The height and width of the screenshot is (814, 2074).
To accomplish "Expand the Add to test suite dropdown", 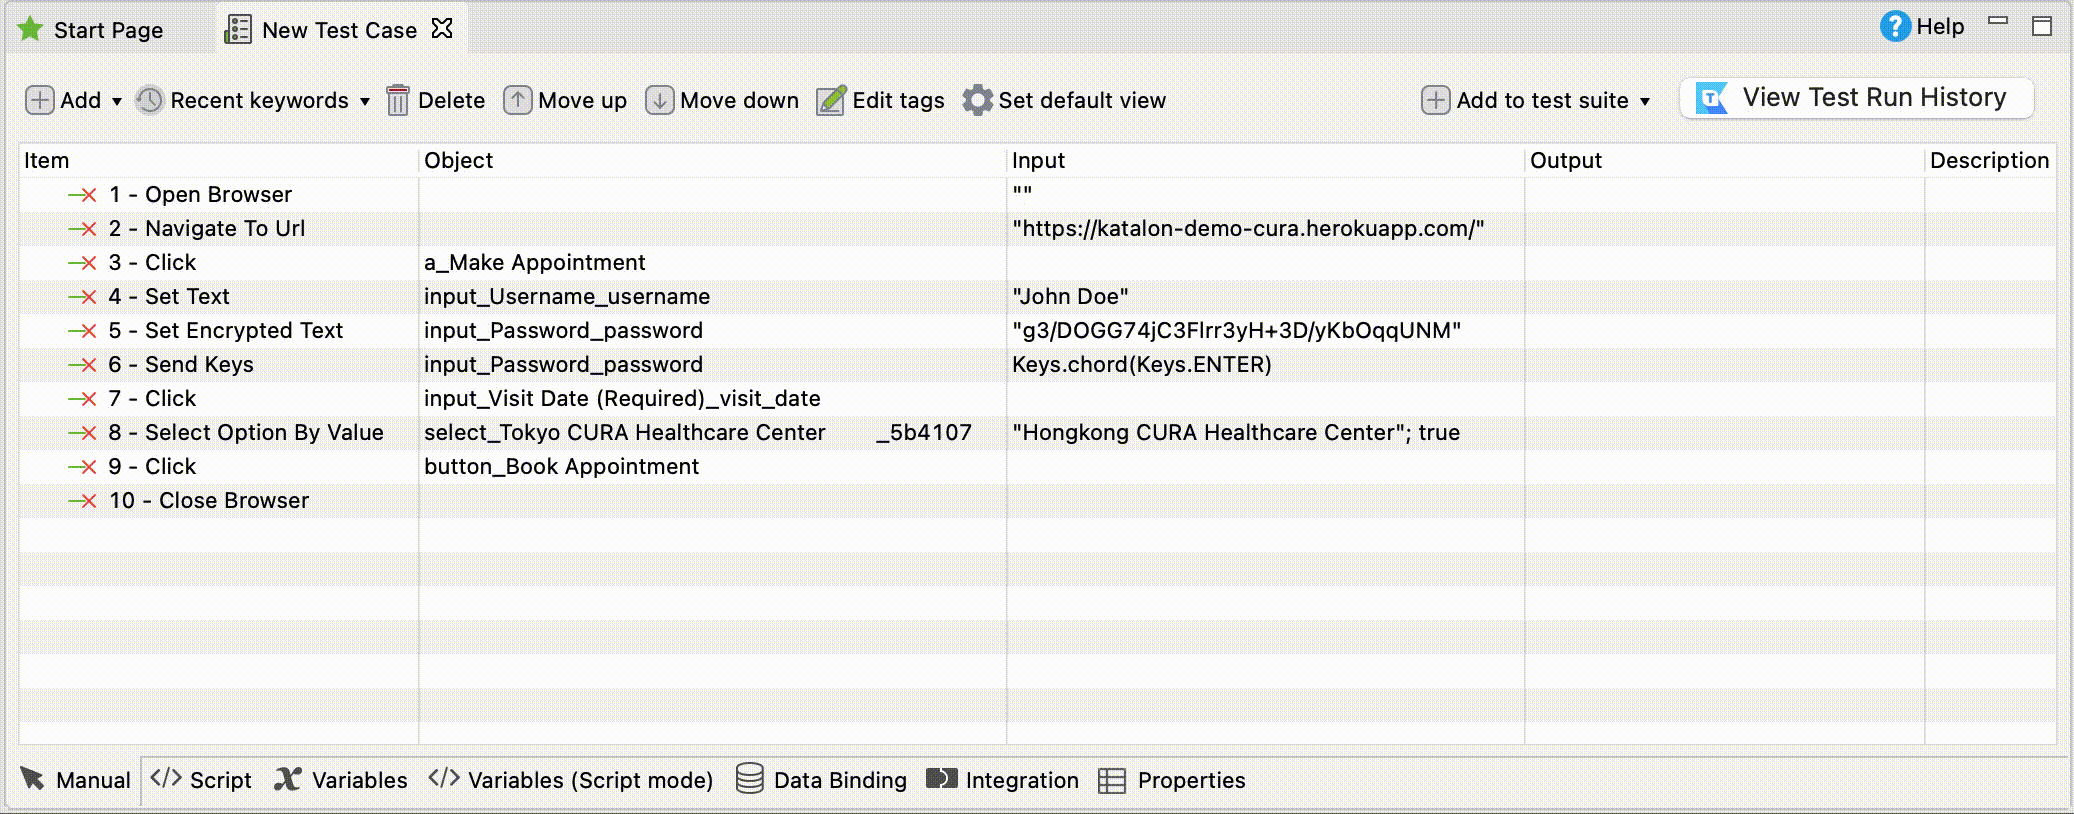I will pyautogui.click(x=1644, y=102).
